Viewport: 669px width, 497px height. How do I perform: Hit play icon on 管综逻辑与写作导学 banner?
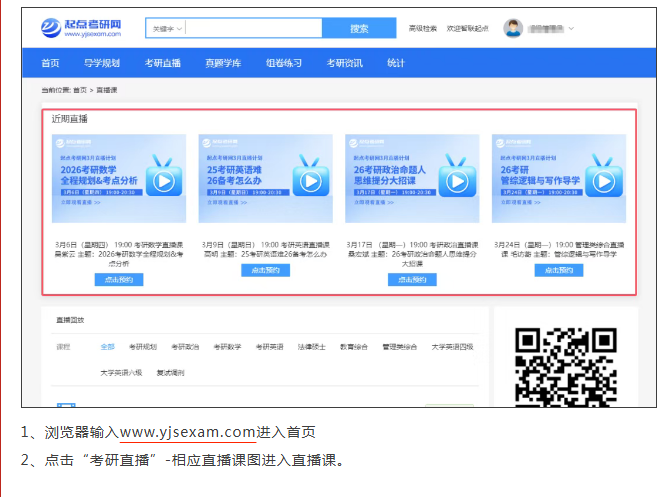pos(603,181)
